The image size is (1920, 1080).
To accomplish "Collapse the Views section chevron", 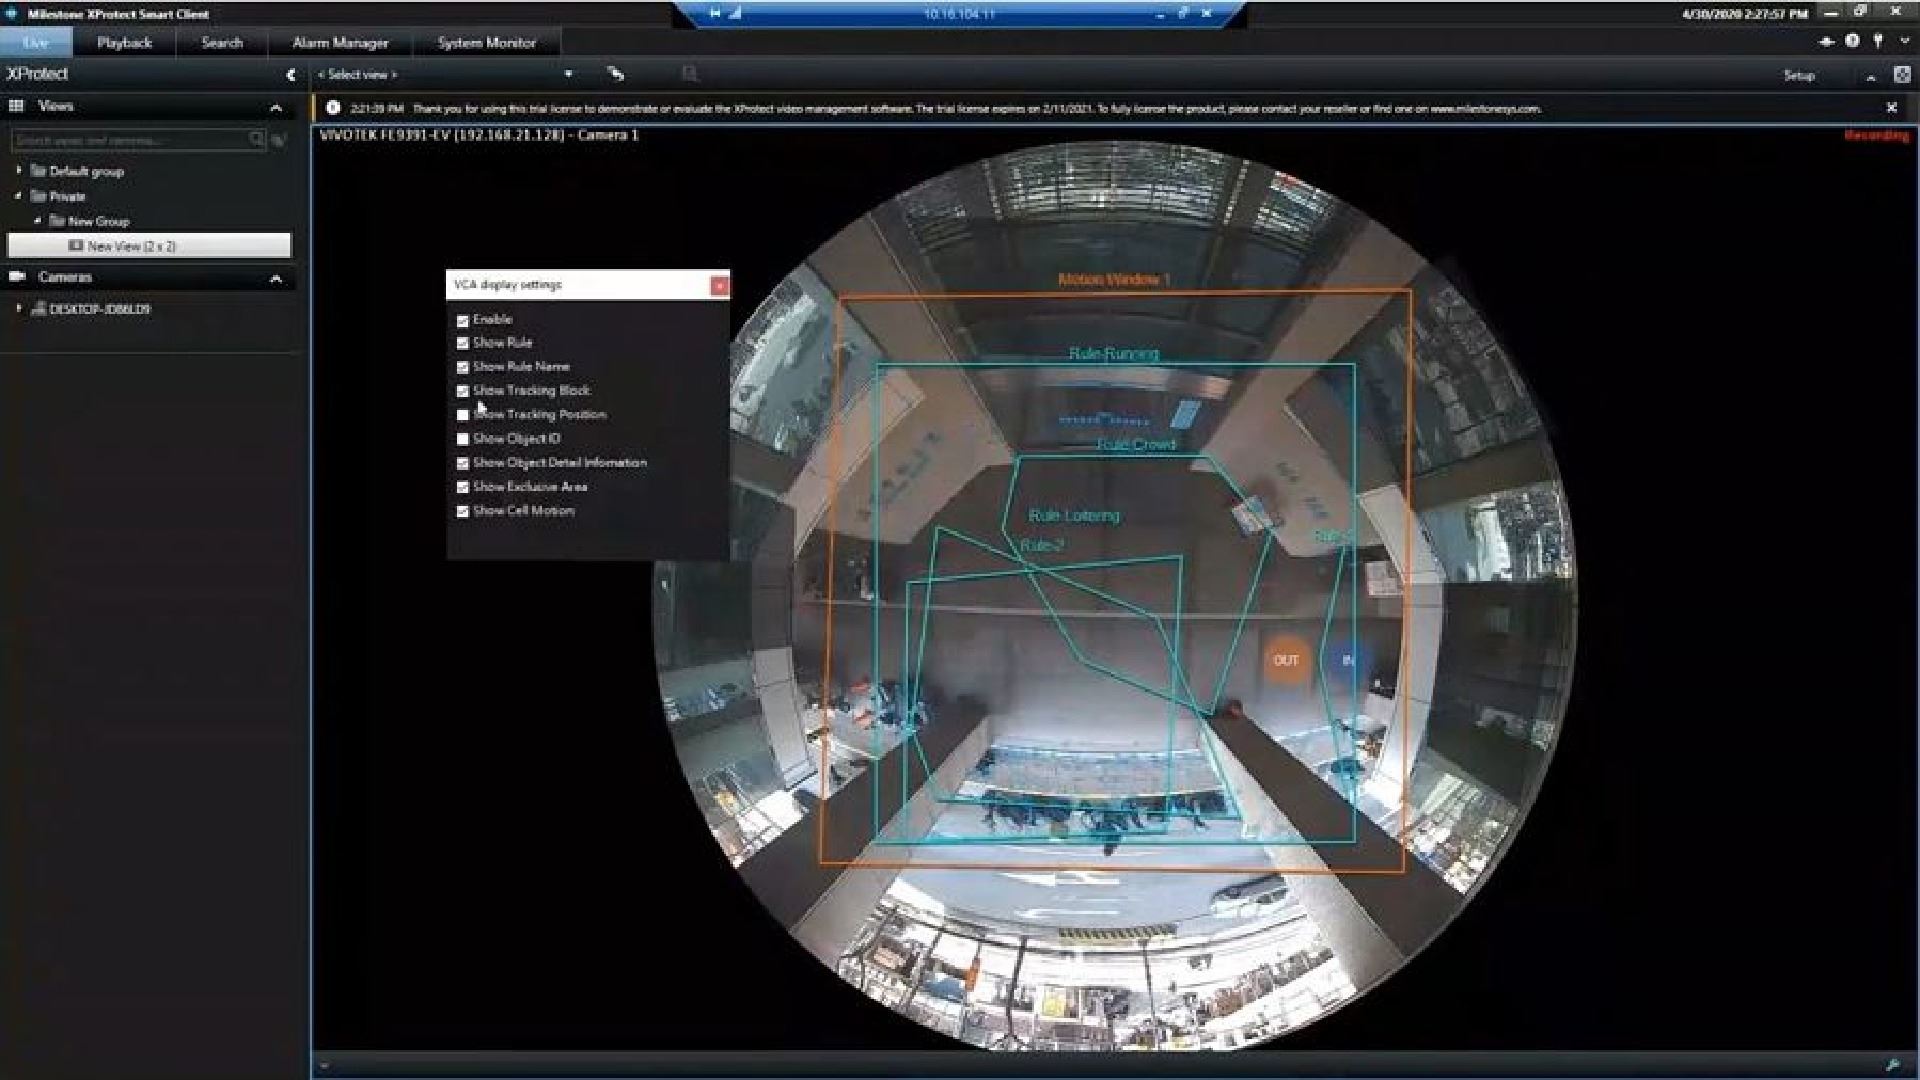I will [276, 107].
